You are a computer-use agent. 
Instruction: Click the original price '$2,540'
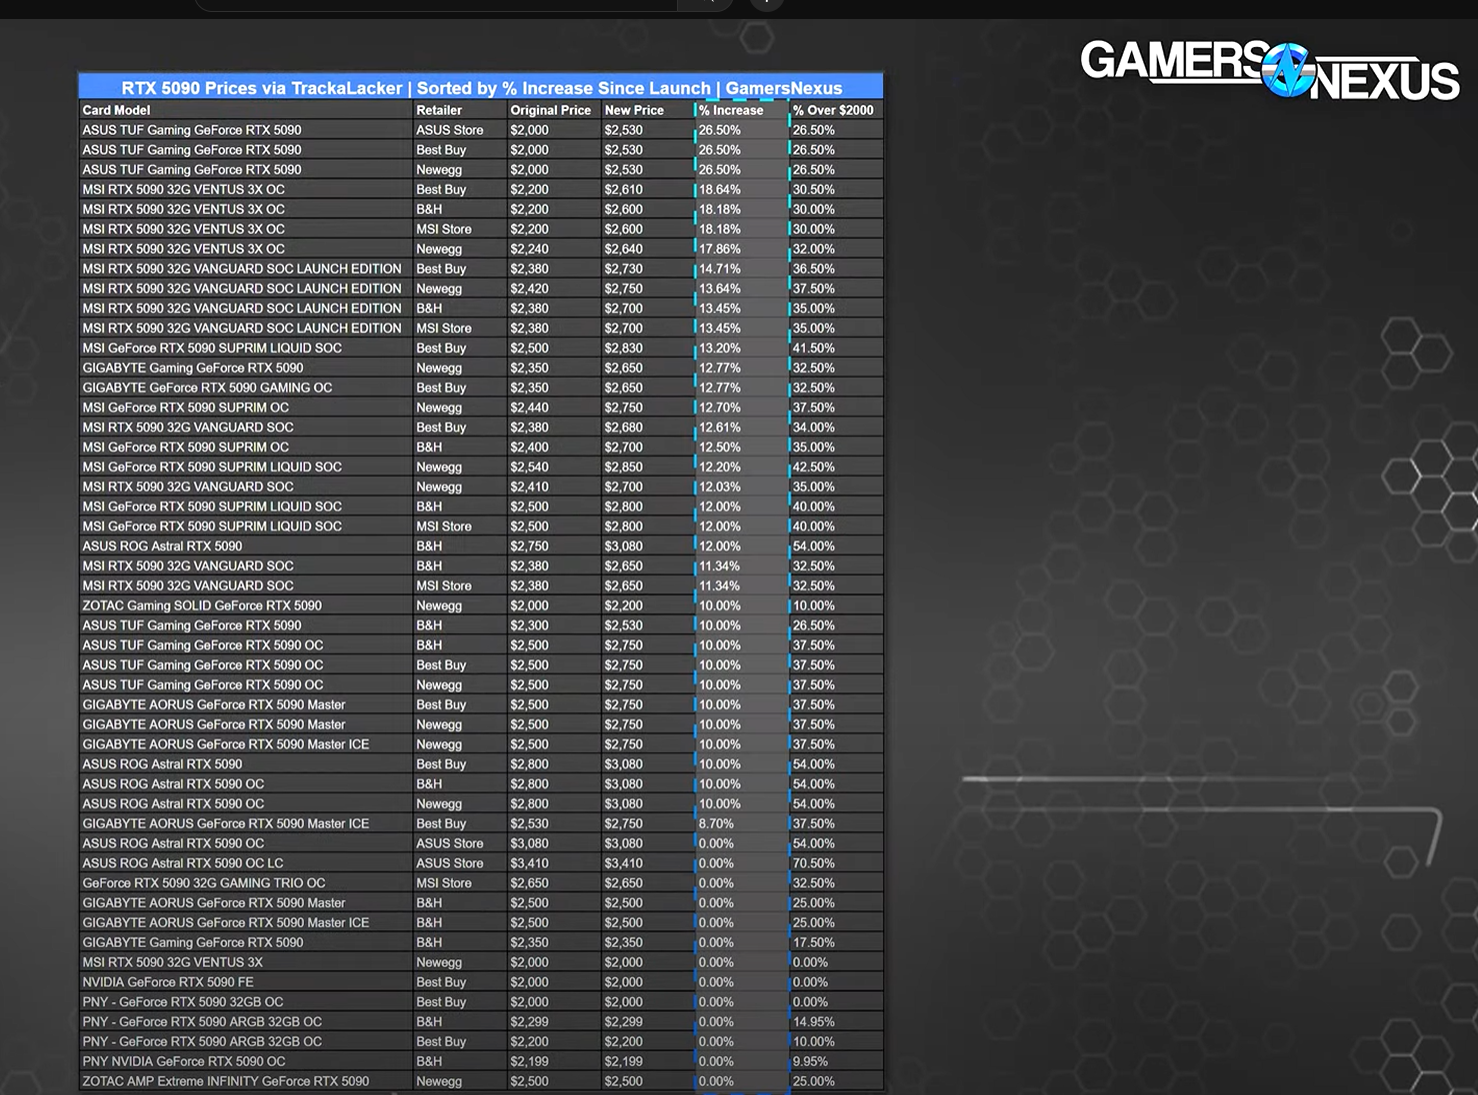pos(529,467)
